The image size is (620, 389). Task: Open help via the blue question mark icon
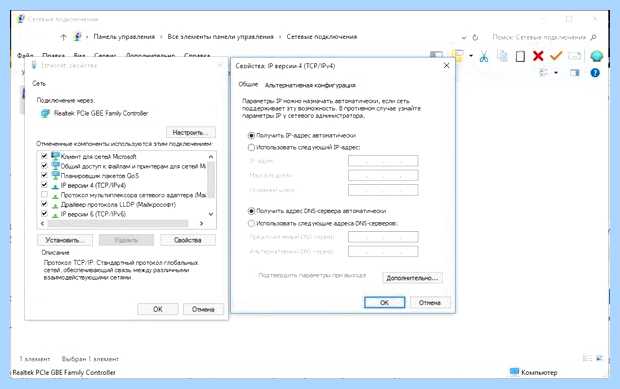point(595,73)
